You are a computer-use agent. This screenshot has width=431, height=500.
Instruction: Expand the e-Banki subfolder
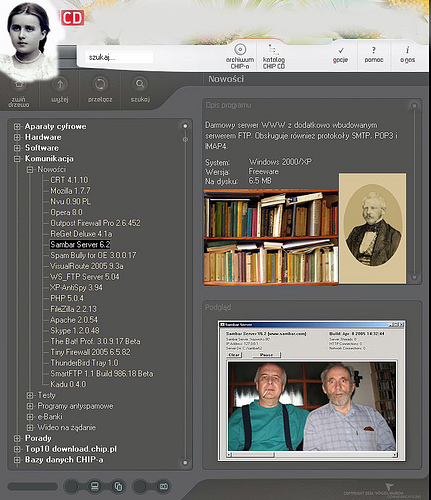click(x=30, y=417)
